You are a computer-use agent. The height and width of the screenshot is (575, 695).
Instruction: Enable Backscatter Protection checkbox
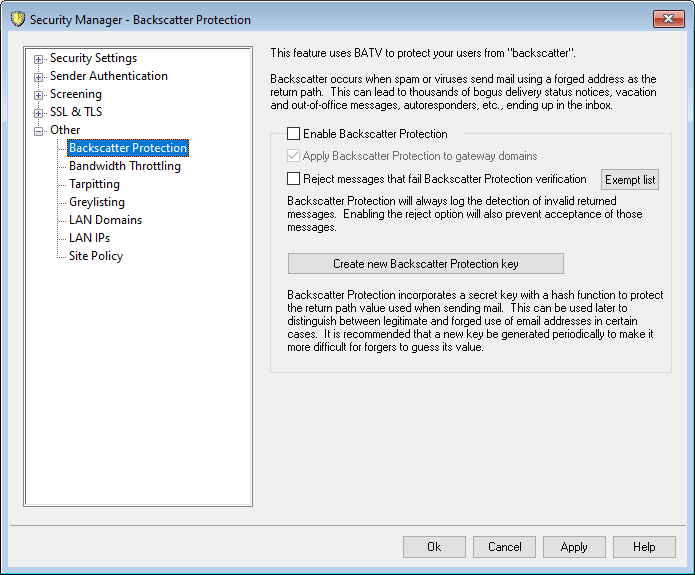[x=293, y=133]
